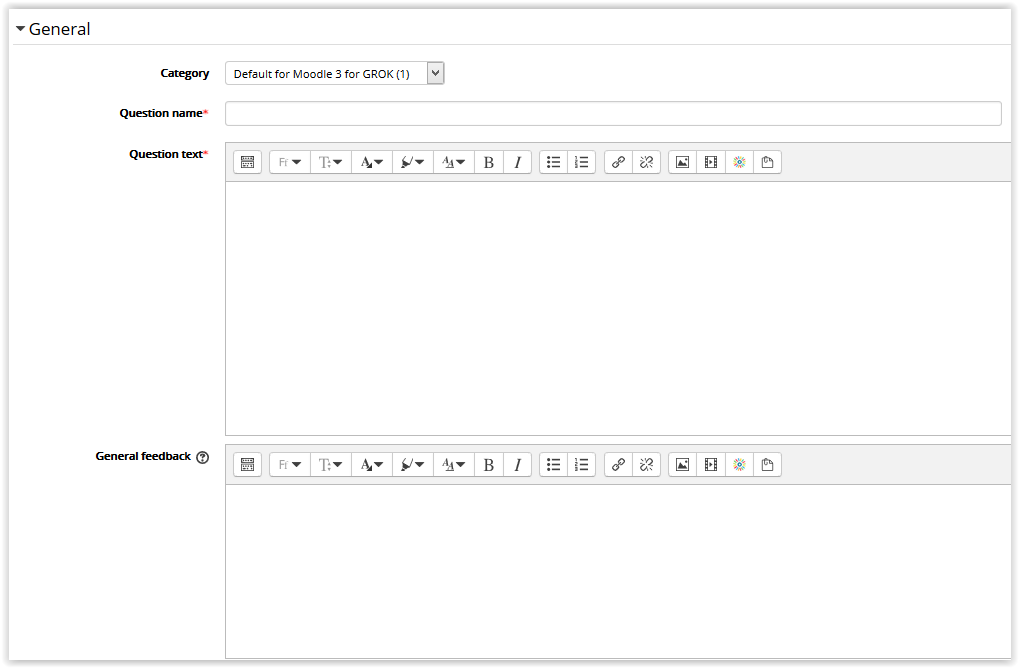Image resolution: width=1019 pixels, height=668 pixels.
Task: Open font family dropdown in General feedback editor
Action: pos(290,465)
